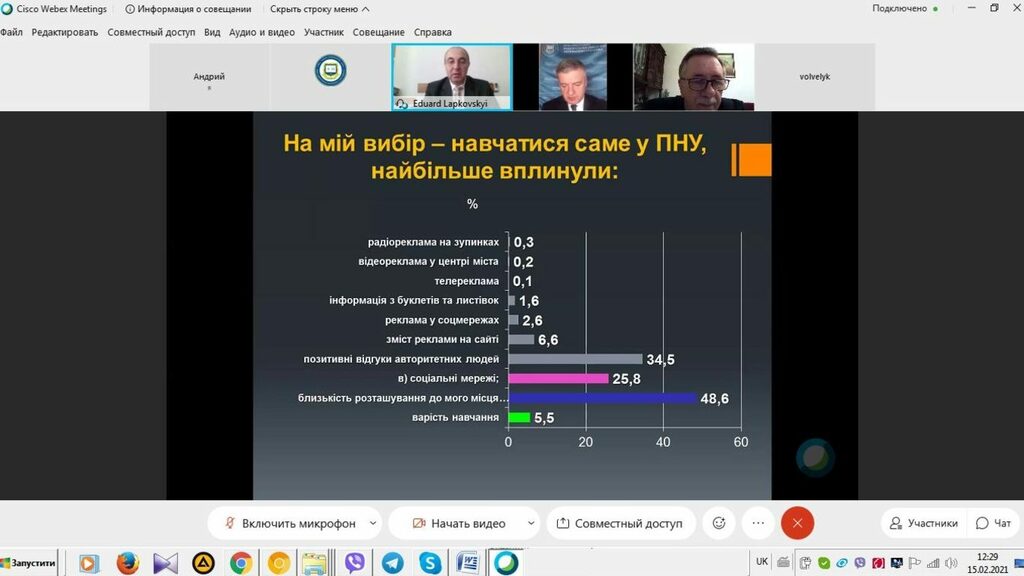
Task: Open the Аудио и видео menu
Action: [262, 32]
